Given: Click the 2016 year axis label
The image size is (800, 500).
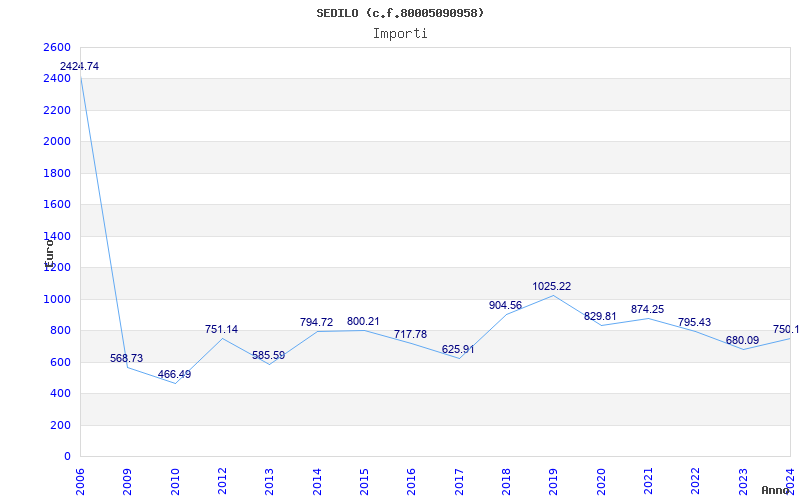Looking at the screenshot, I should pyautogui.click(x=411, y=482).
